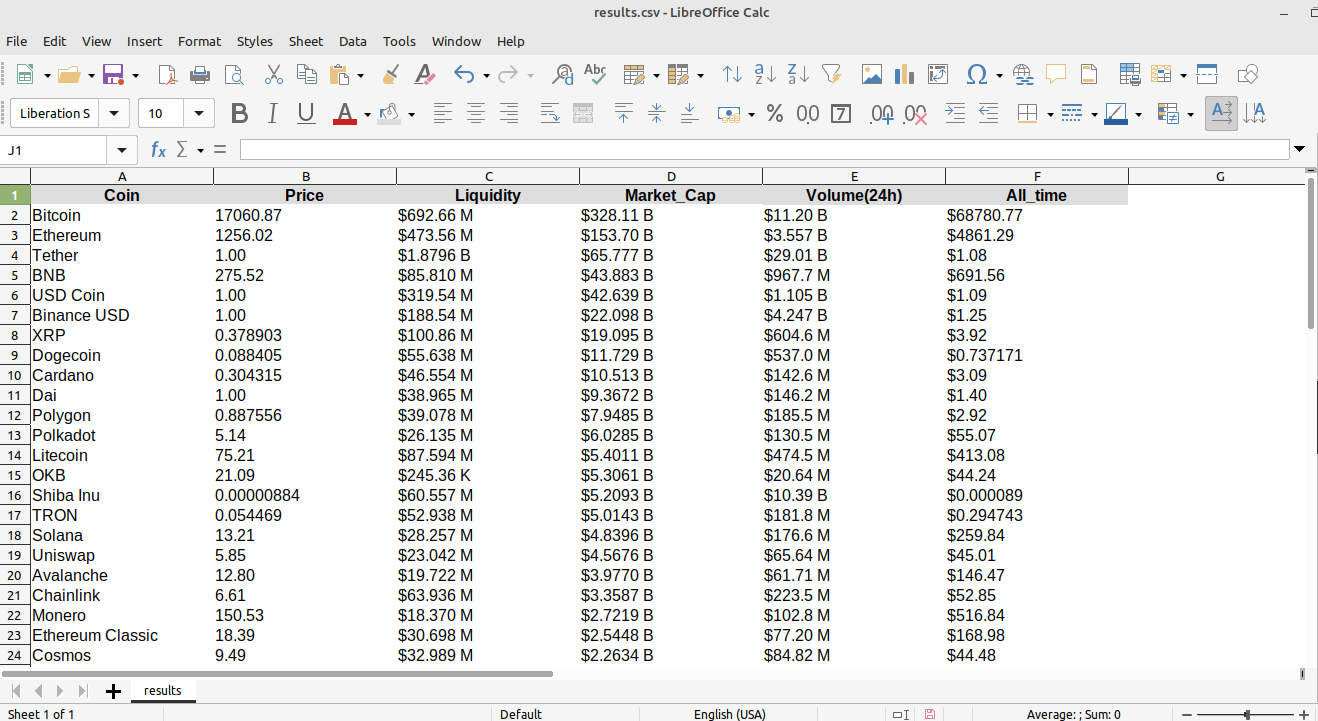Click Clone Formatting paintbrush icon

pos(391,74)
